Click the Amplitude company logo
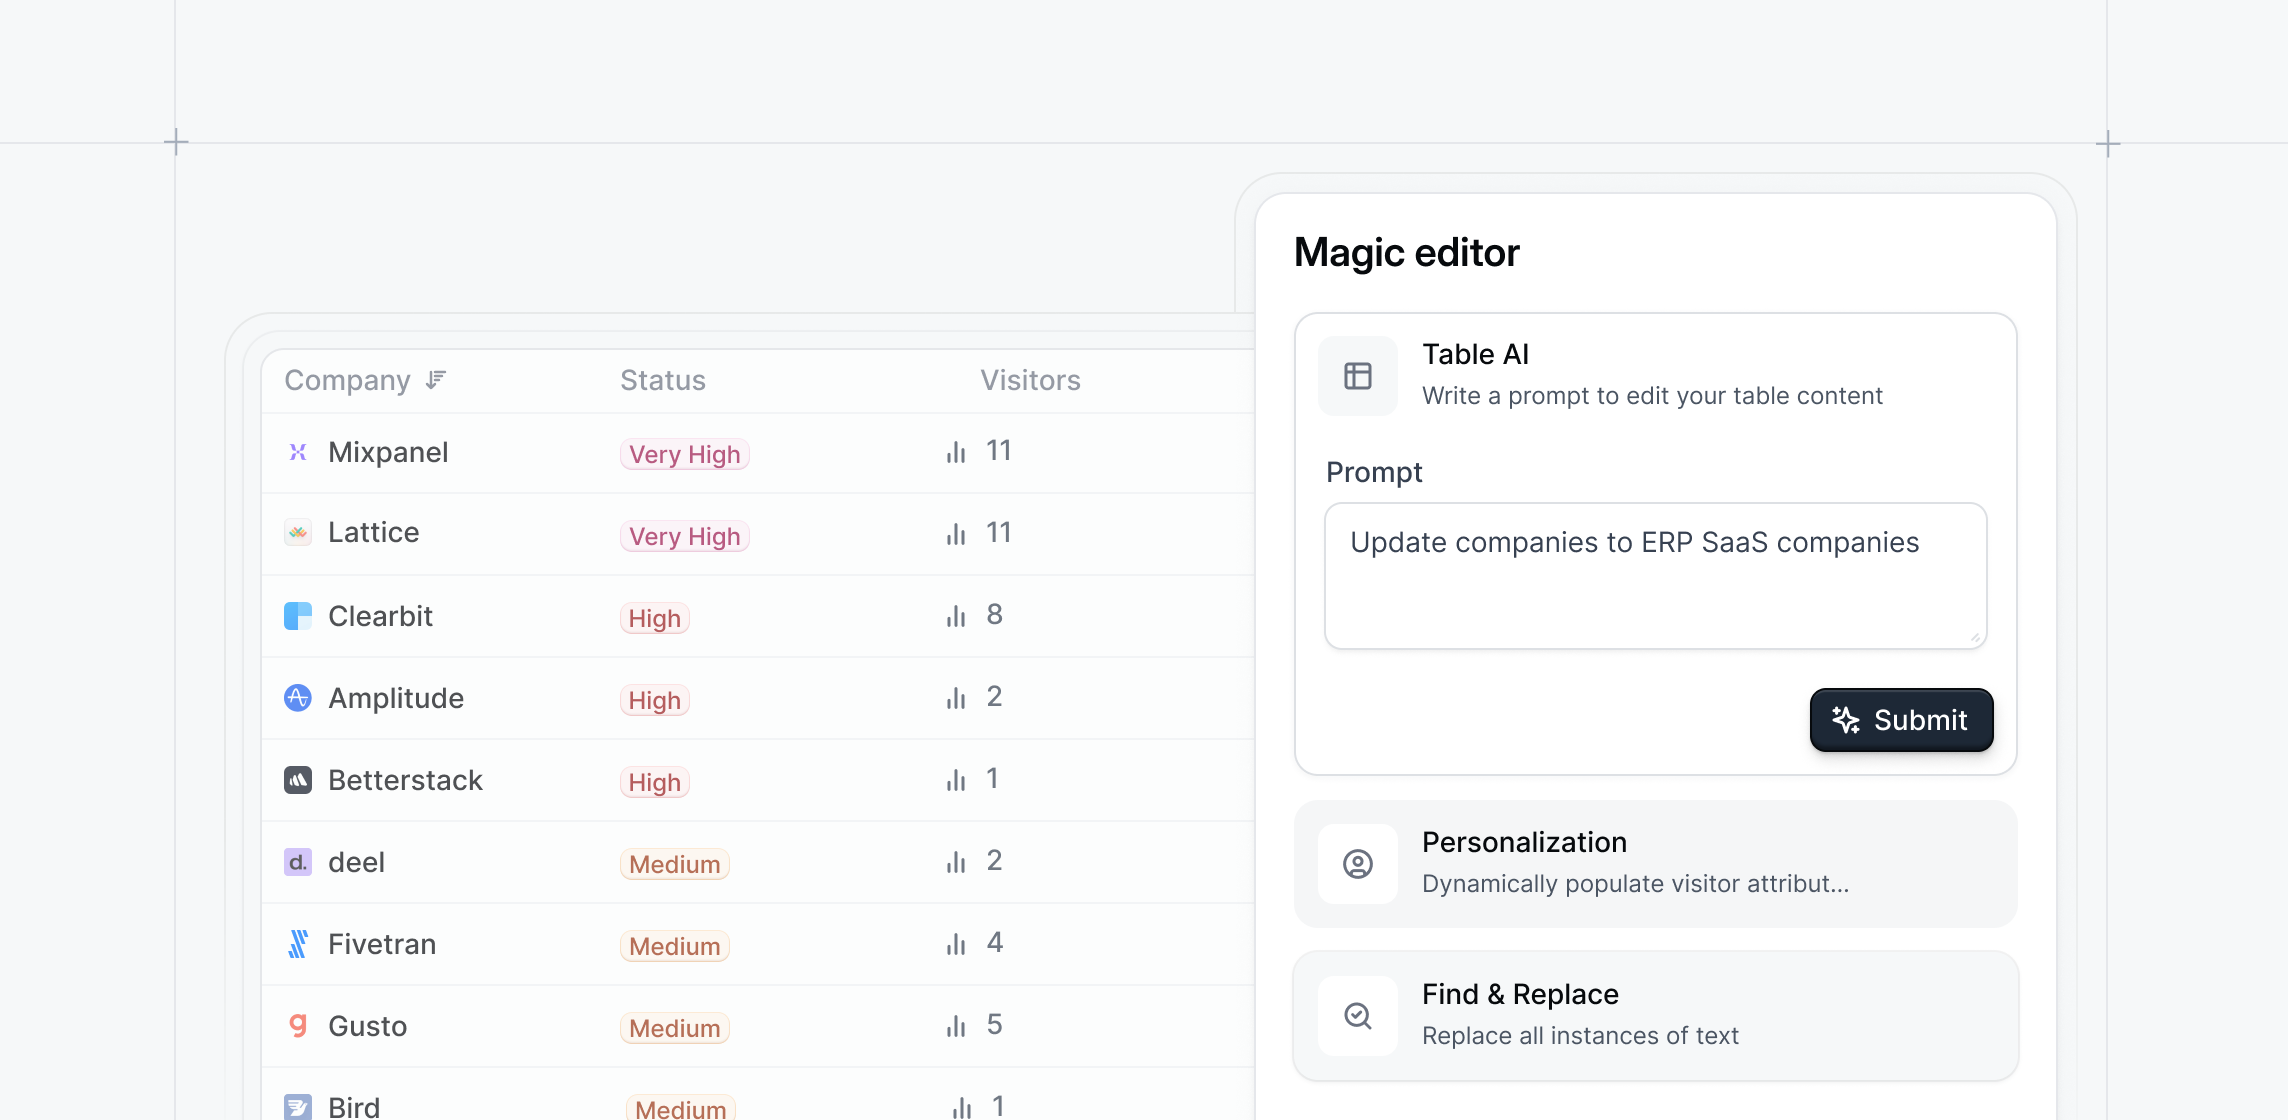This screenshot has width=2288, height=1120. (298, 698)
